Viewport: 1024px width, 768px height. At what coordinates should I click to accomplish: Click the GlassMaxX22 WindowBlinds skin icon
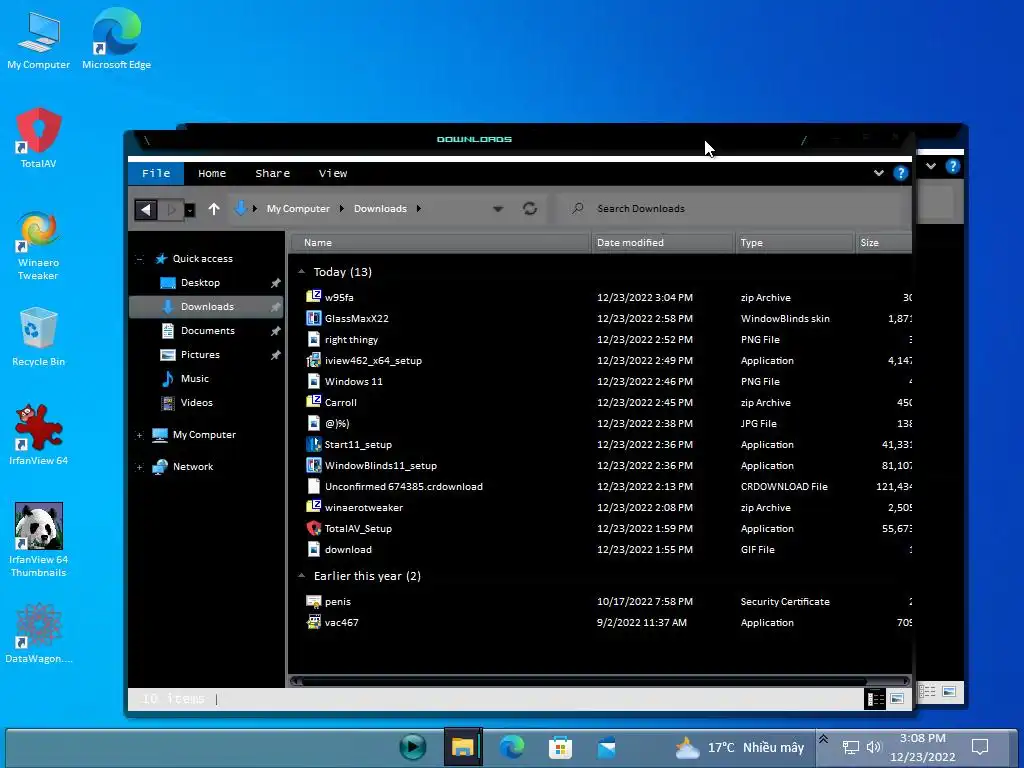[x=313, y=318]
